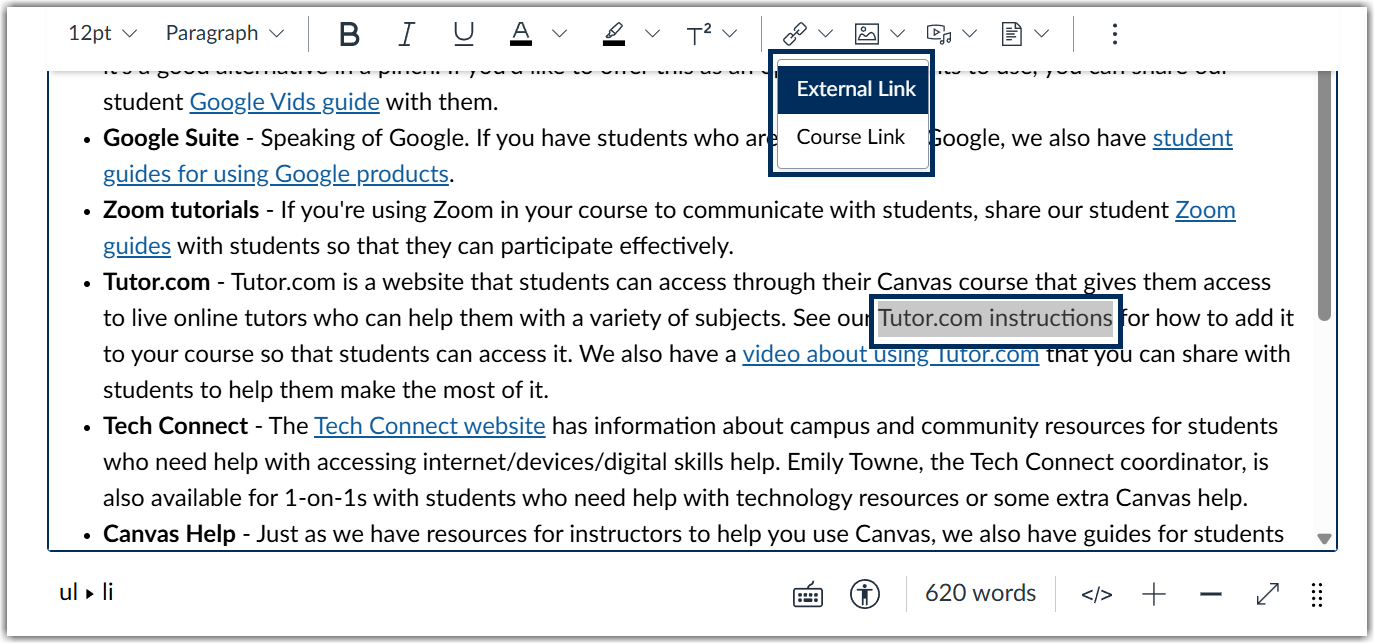Viewport: 1375px width, 644px height.
Task: Open the Tech Connect website link
Action: point(430,426)
